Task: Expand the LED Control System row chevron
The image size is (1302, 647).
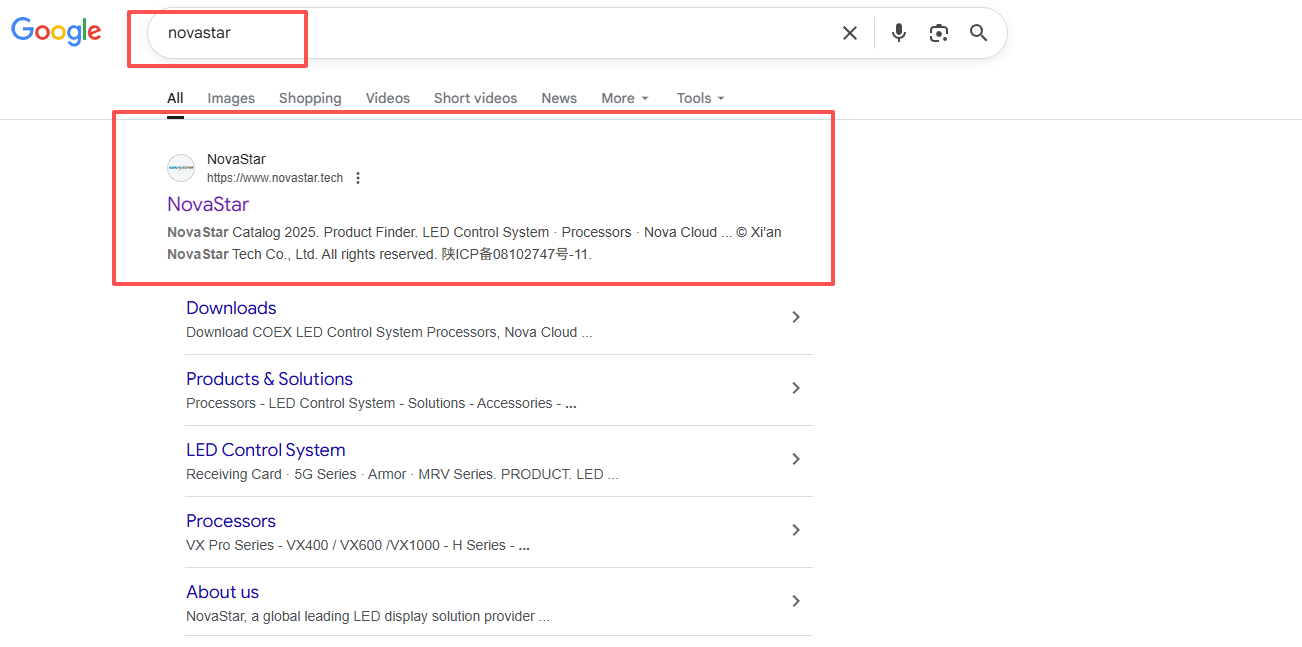Action: coord(796,459)
